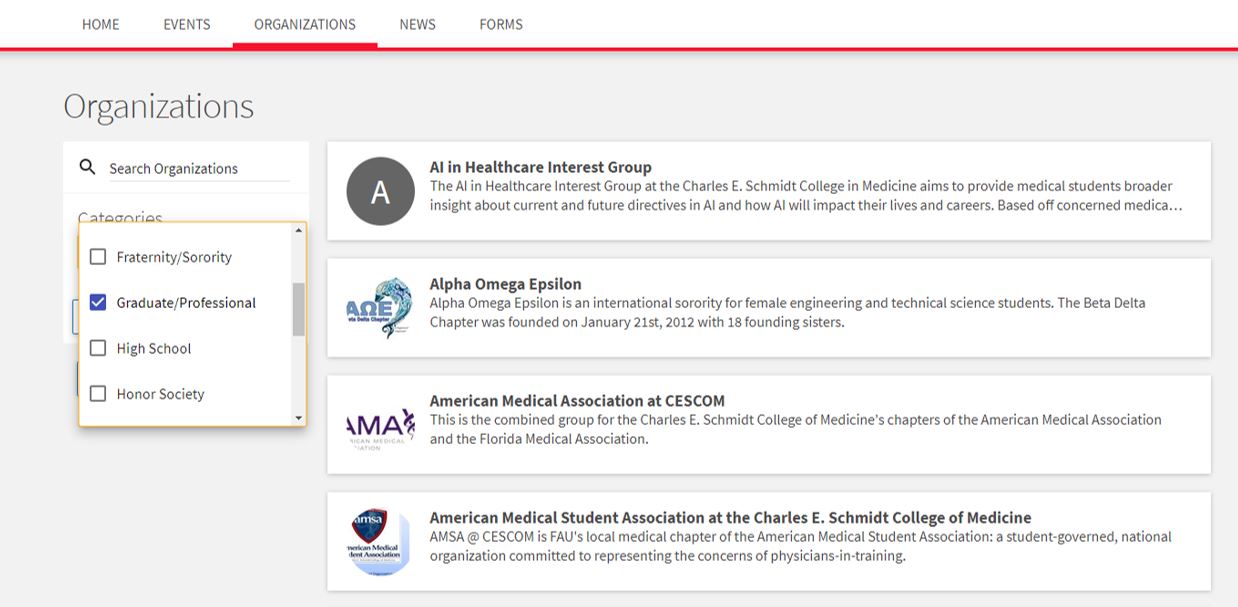
Task: Select the ORGANIZATIONS tab
Action: [x=305, y=24]
